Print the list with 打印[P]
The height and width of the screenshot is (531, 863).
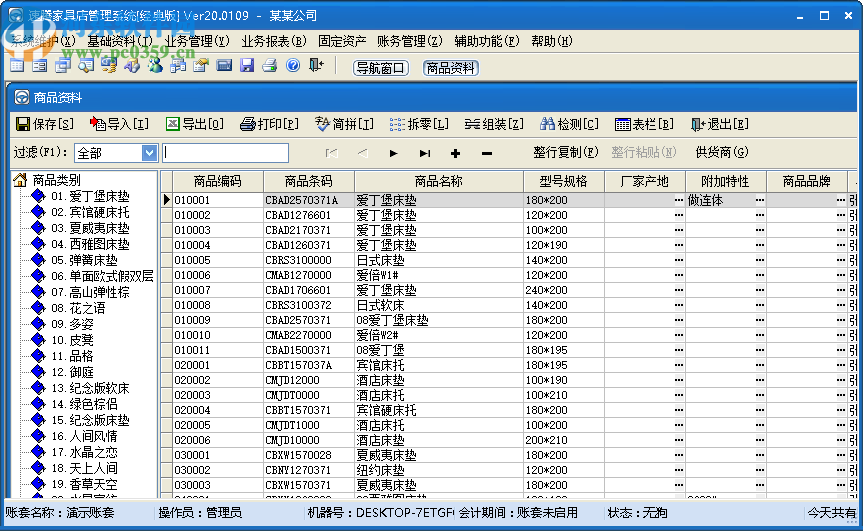269,124
